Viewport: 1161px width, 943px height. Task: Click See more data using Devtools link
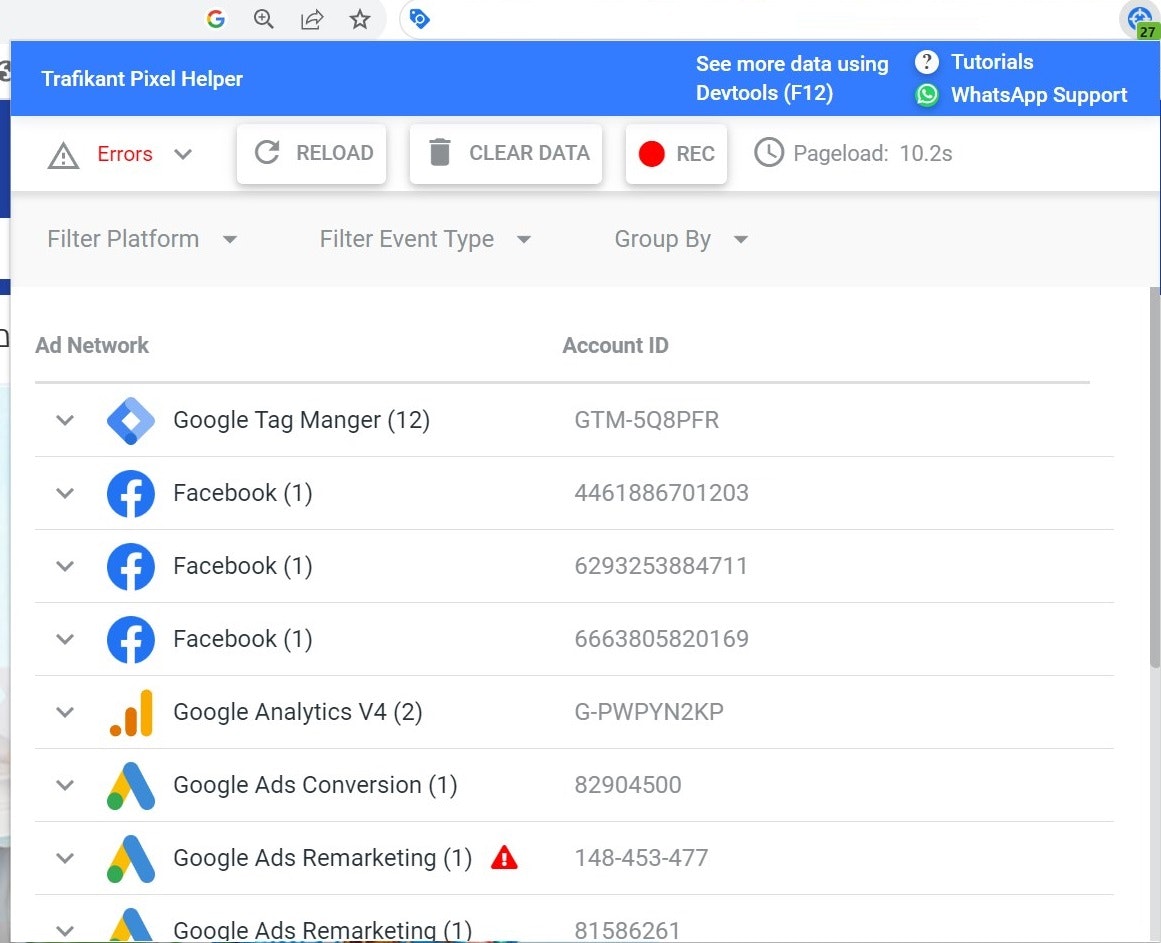[792, 78]
